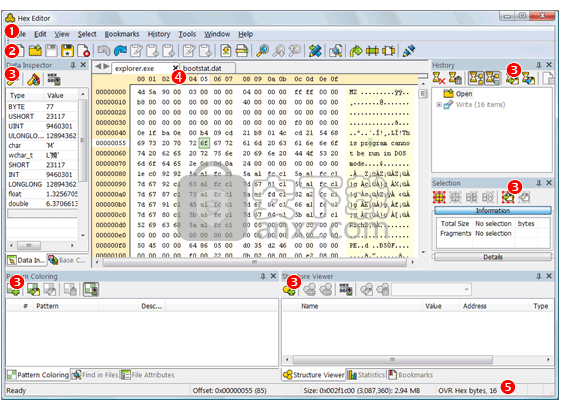Click the blue eyedropper icon
Image resolution: width=571 pixels, height=405 pixels.
[409, 51]
